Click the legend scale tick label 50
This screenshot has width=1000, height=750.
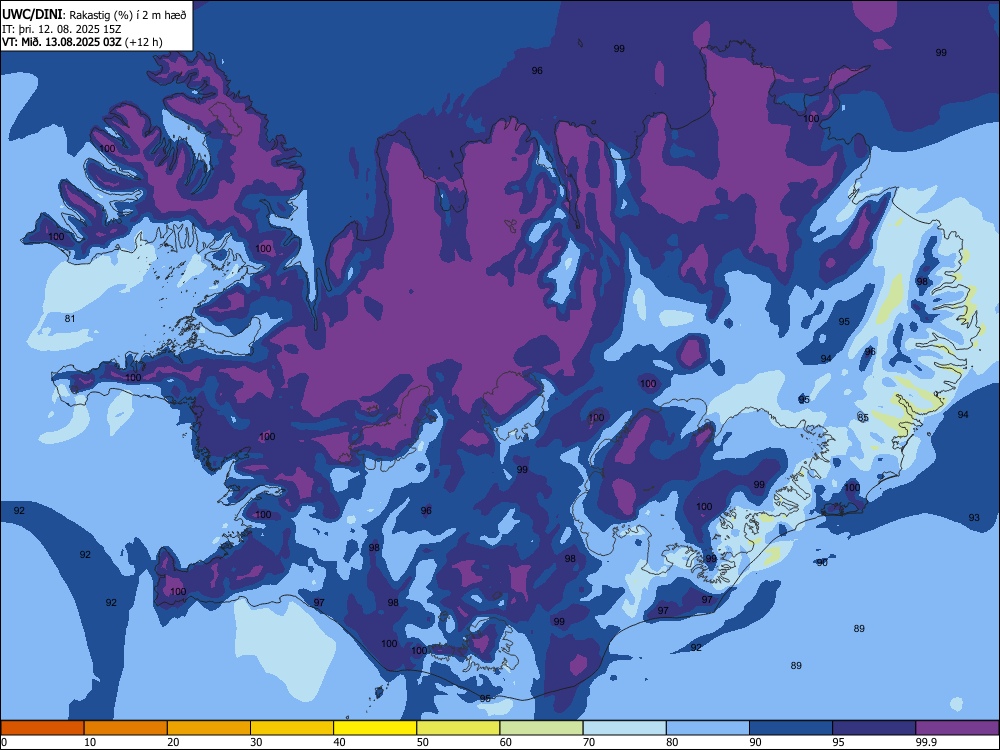tap(423, 742)
